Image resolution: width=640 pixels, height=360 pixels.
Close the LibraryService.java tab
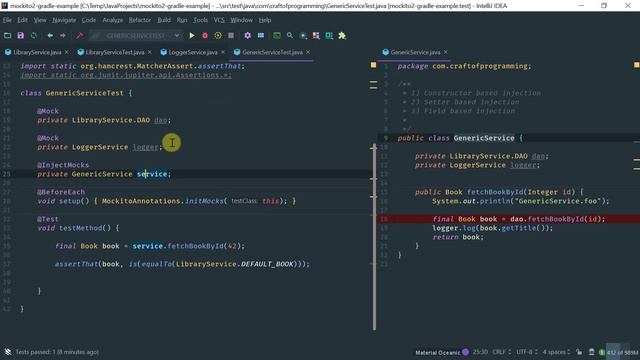coord(67,52)
